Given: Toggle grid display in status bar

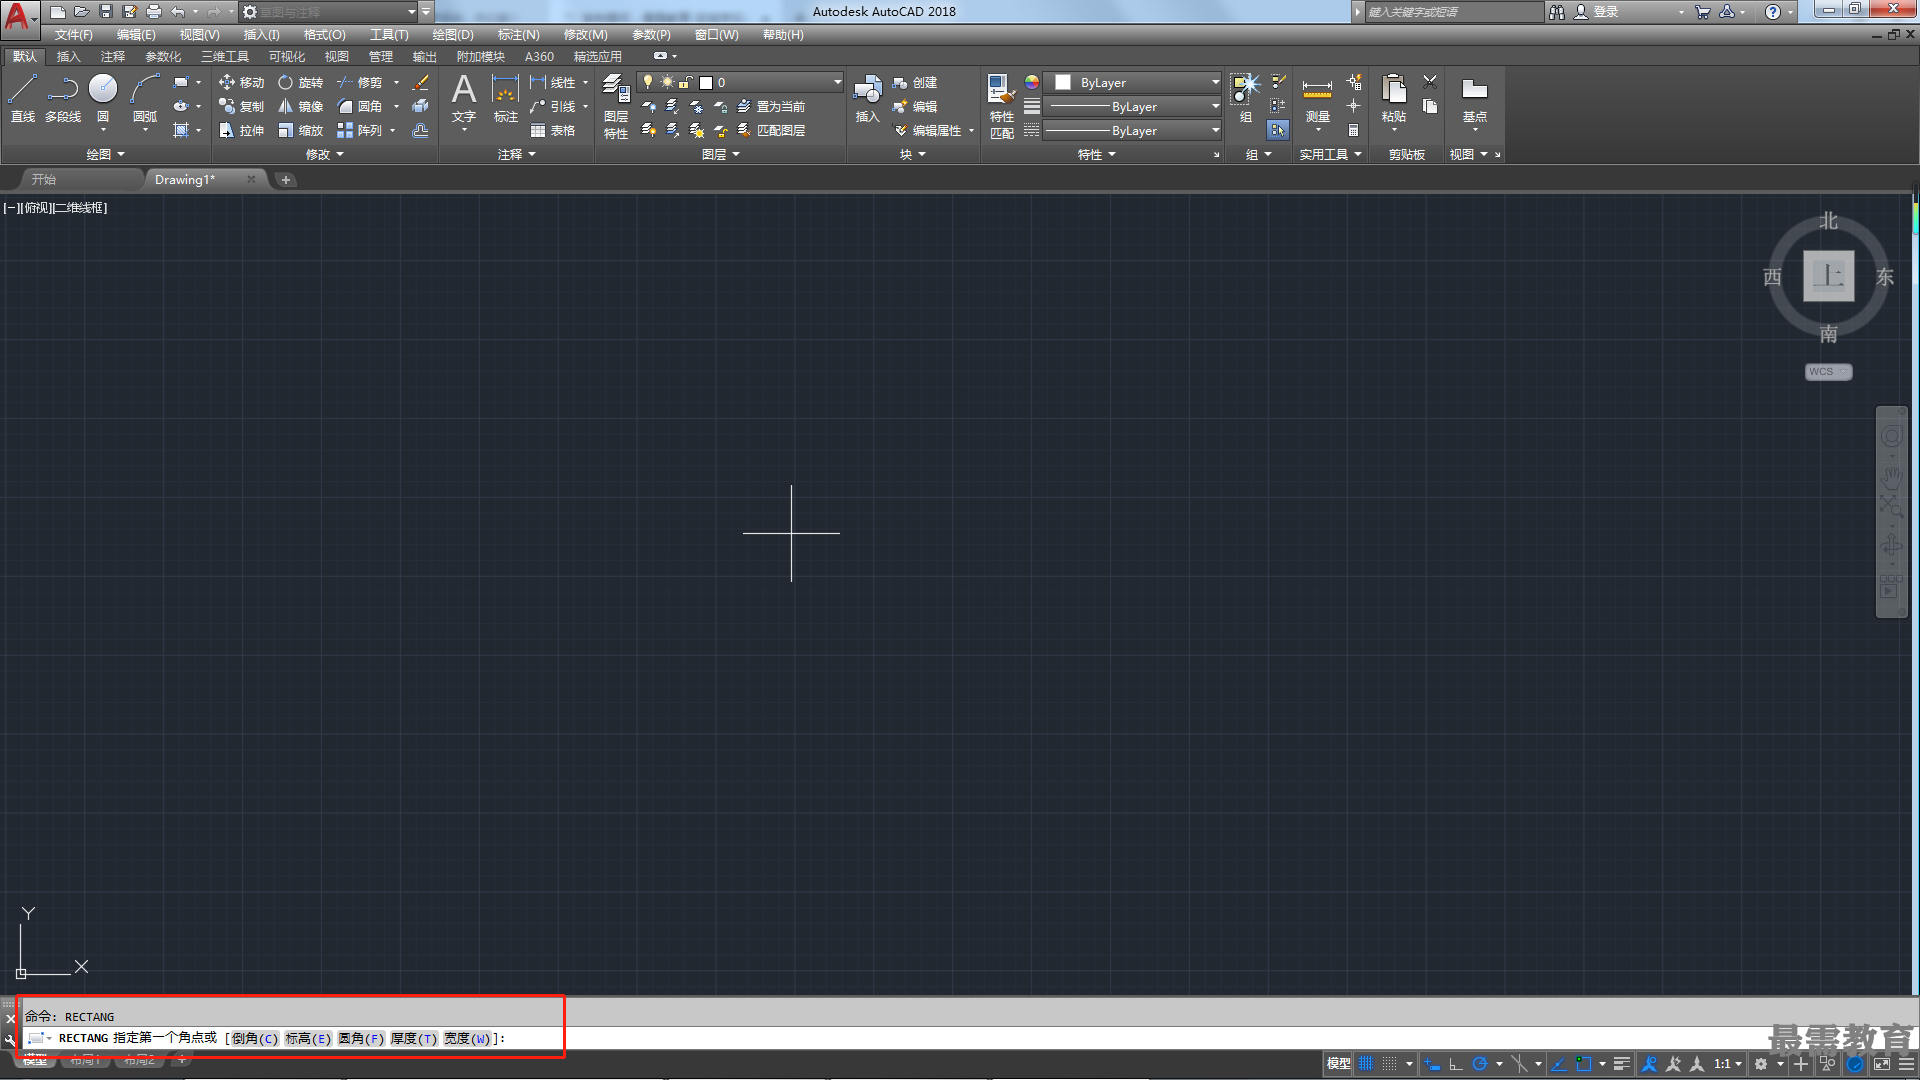Looking at the screenshot, I should (1366, 1064).
